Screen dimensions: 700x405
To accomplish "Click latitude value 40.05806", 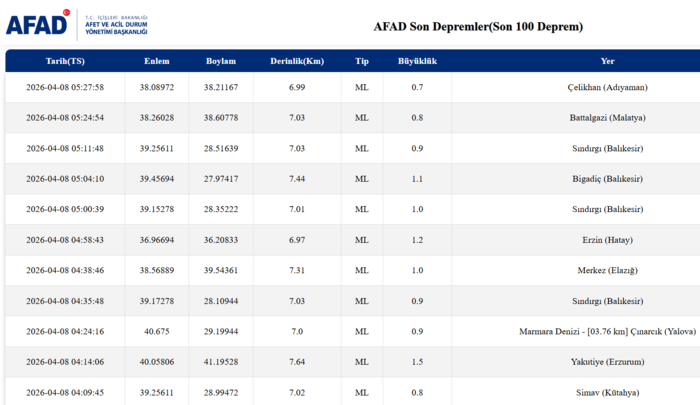I will [x=157, y=362].
